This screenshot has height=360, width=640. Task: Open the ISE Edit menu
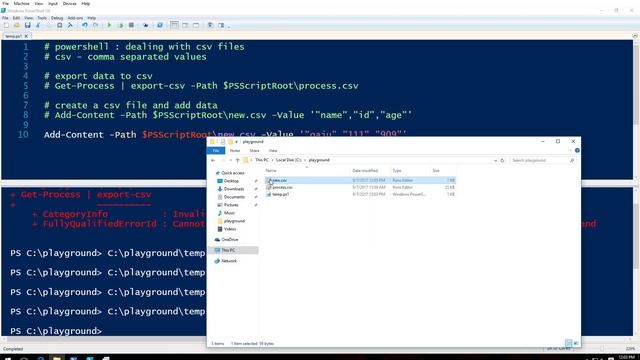click(16, 18)
